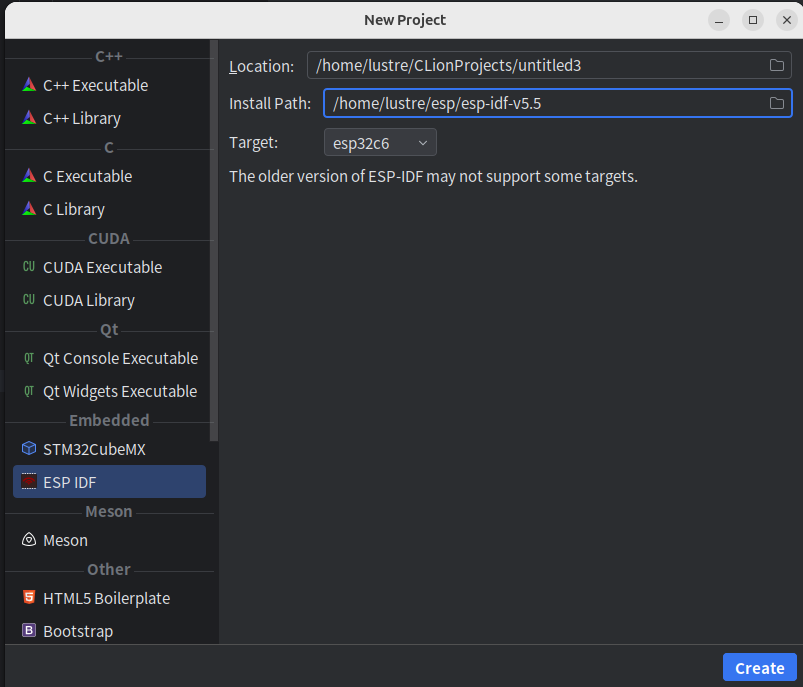Choose C Library project type
This screenshot has width=803, height=687.
pyautogui.click(x=73, y=209)
